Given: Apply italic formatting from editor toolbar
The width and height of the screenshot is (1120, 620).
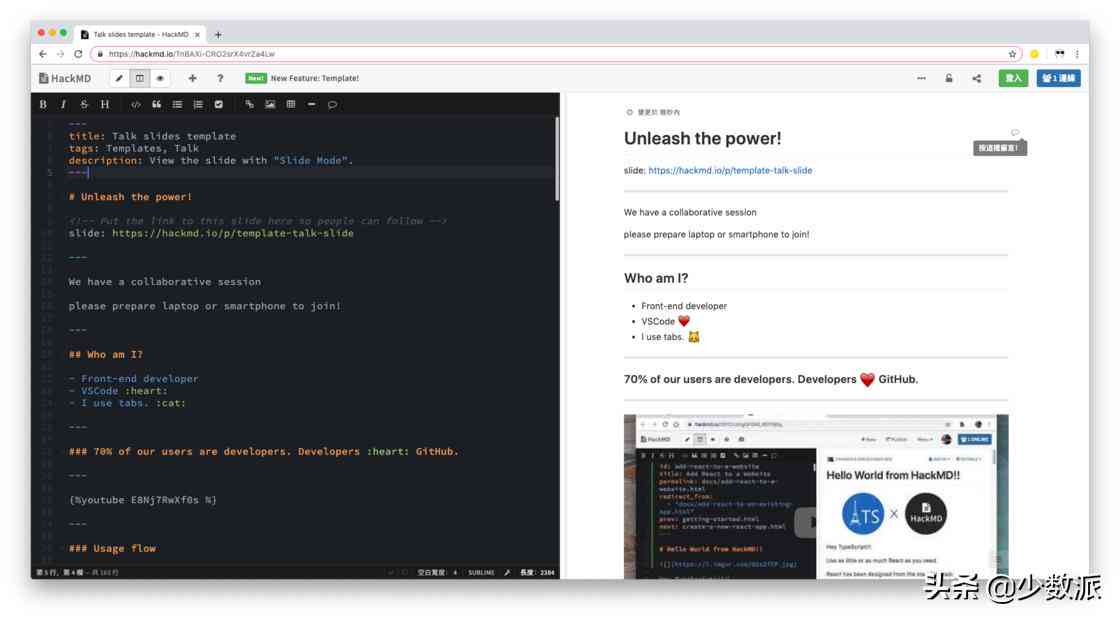Looking at the screenshot, I should [x=63, y=104].
